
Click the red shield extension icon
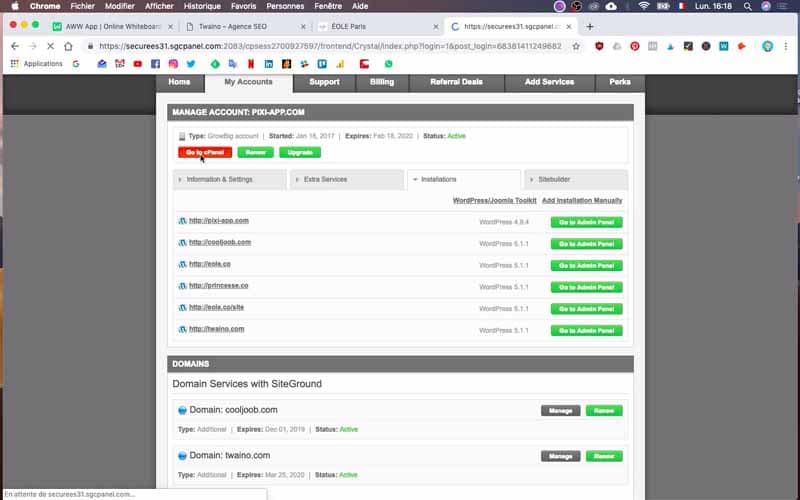[599, 46]
